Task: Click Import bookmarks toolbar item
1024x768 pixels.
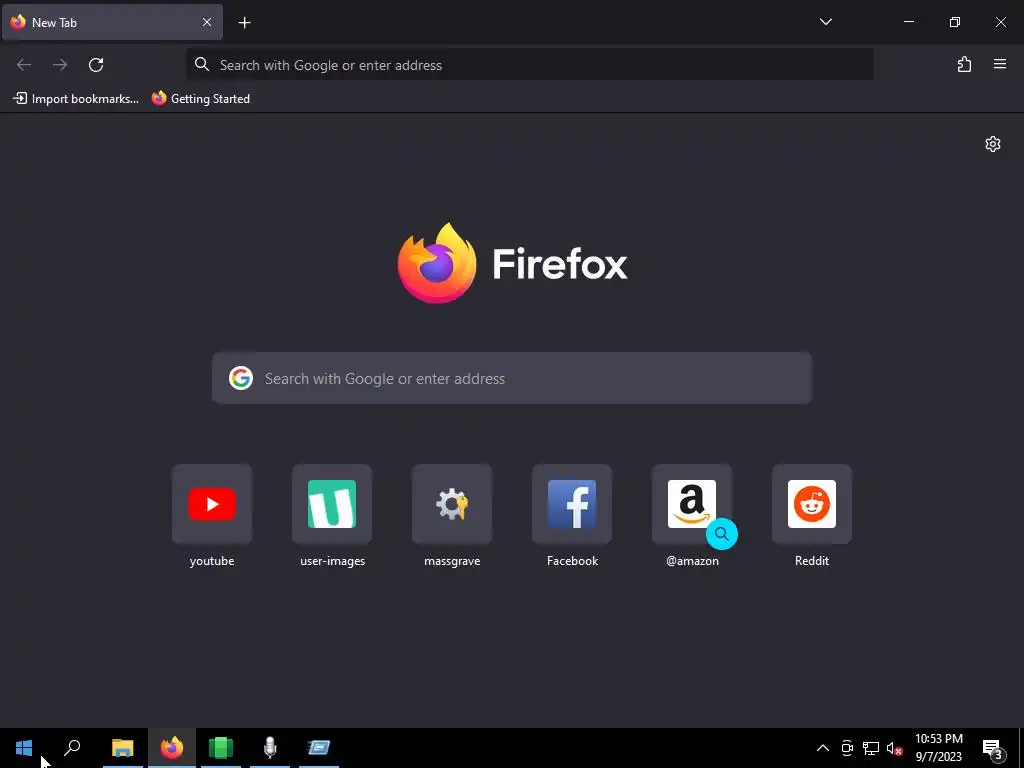Action: click(76, 99)
